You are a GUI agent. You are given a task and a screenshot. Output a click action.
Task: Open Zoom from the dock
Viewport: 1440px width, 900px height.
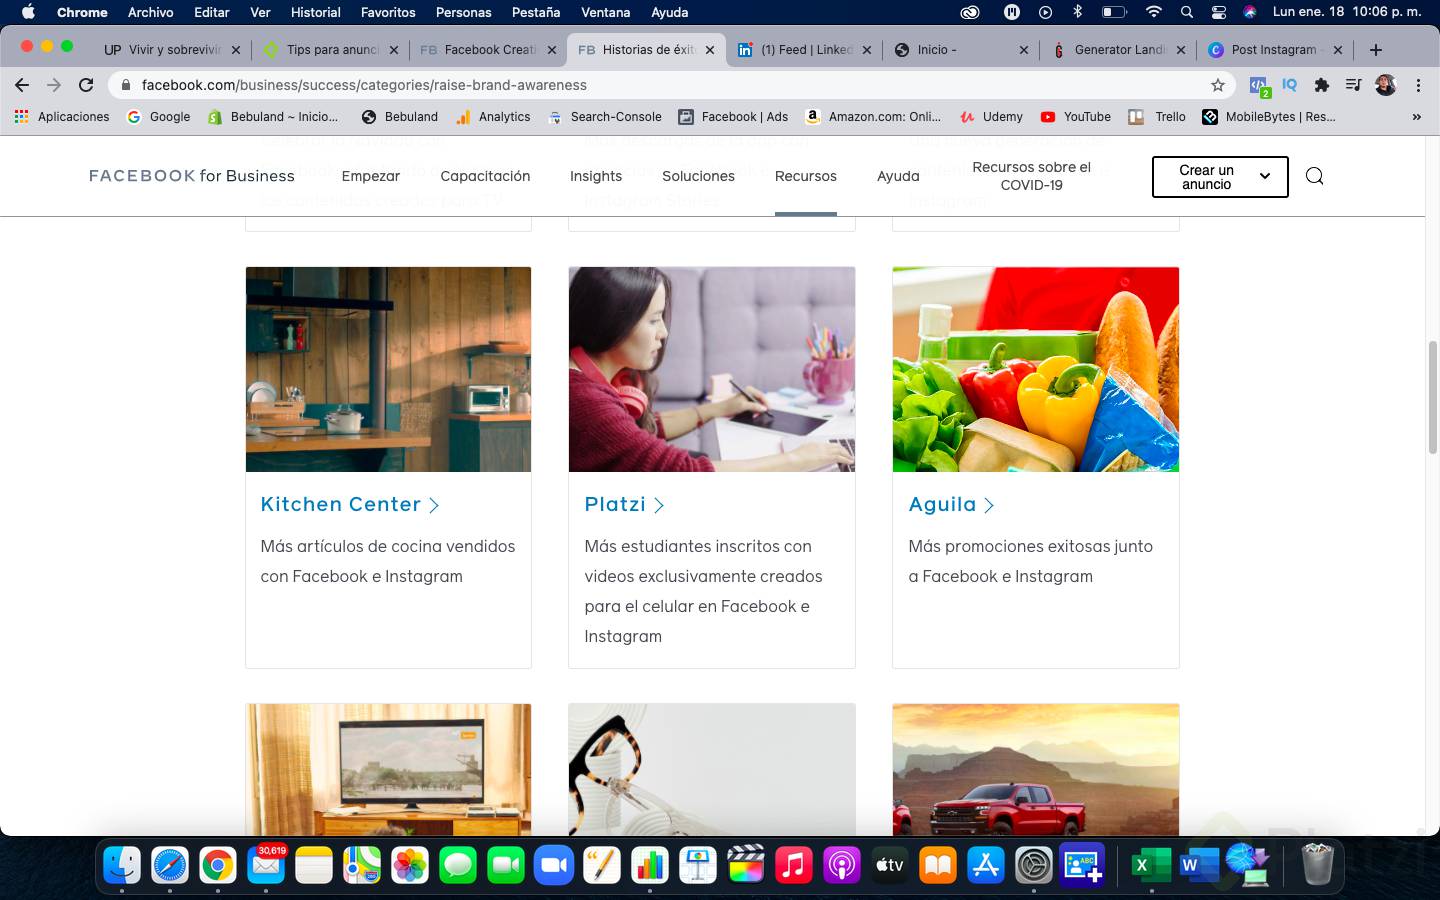(554, 865)
